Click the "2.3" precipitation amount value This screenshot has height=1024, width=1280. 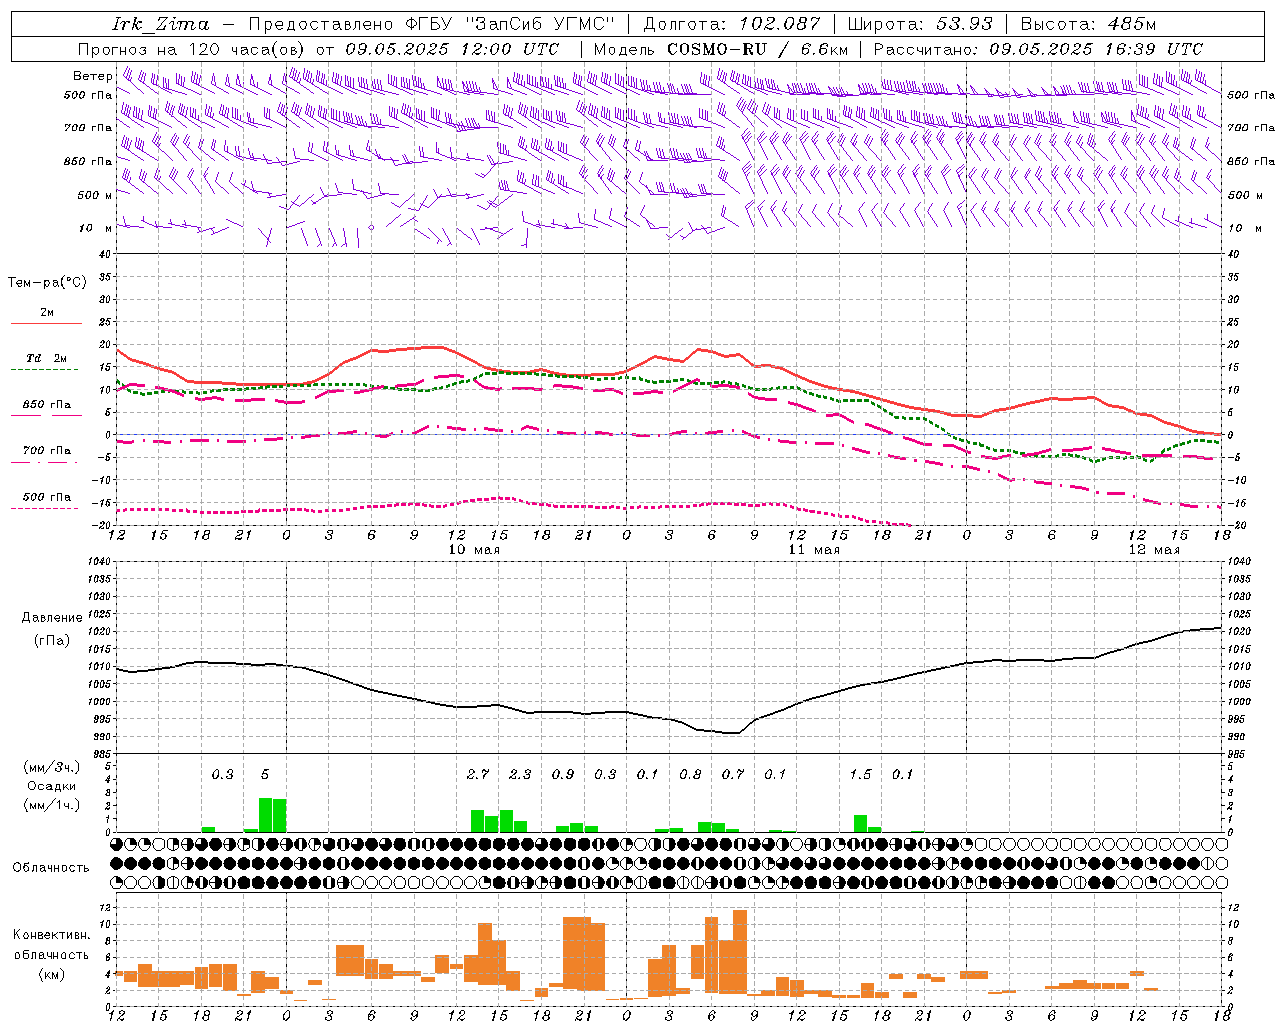pos(520,775)
